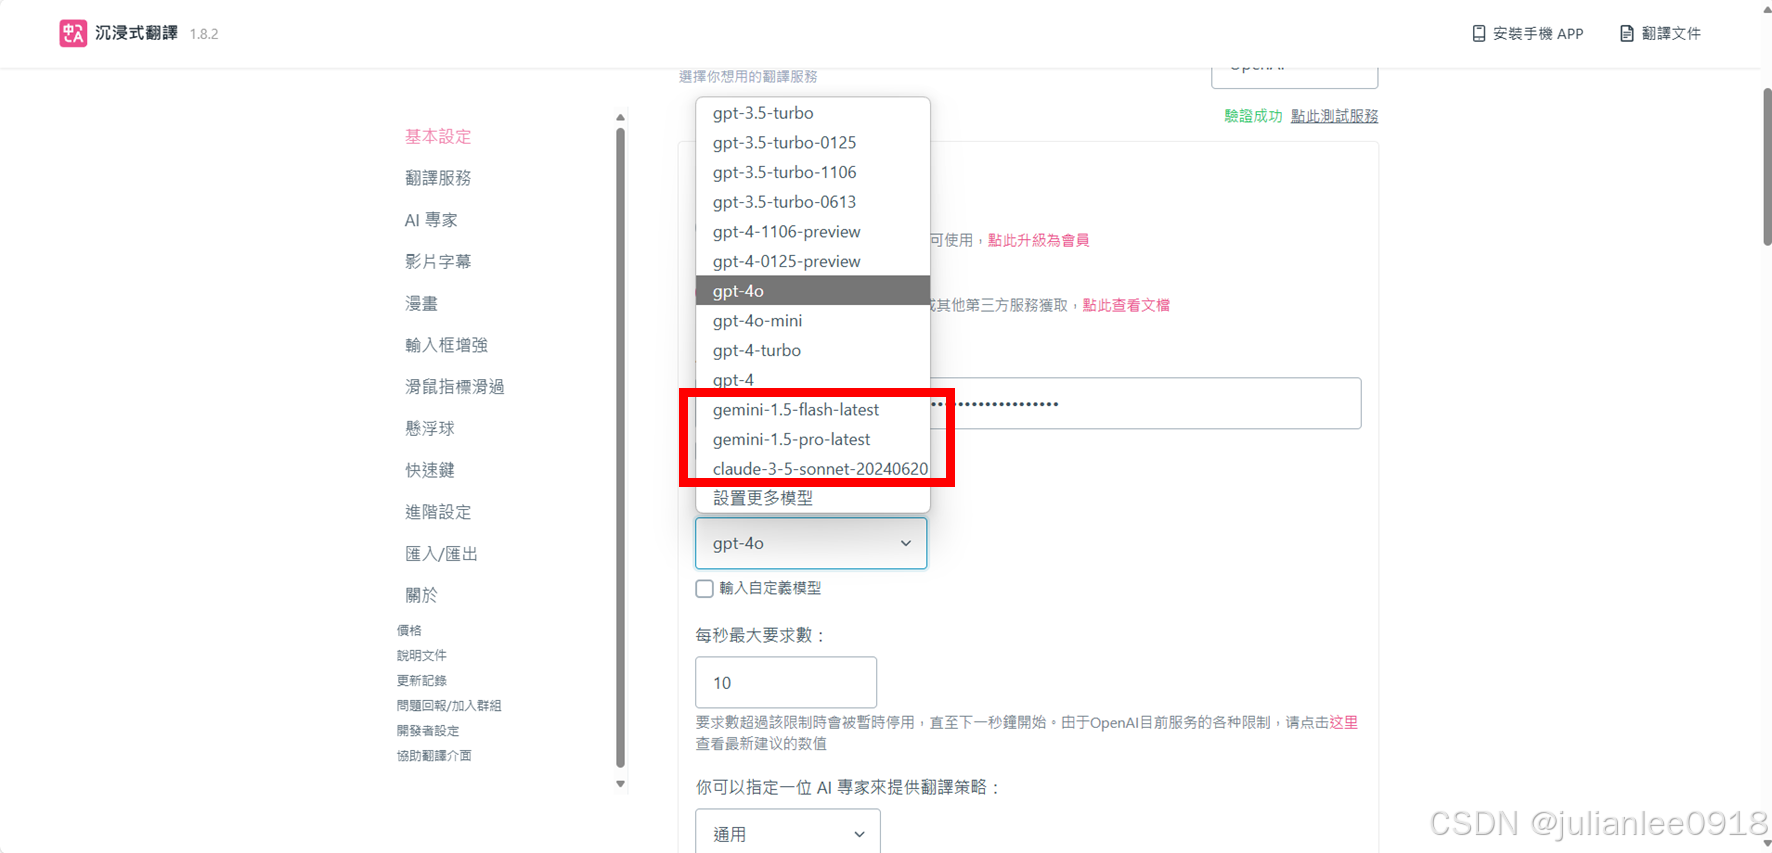The width and height of the screenshot is (1772, 853).
Task: Click the sidebar scroll up arrow
Action: [620, 117]
